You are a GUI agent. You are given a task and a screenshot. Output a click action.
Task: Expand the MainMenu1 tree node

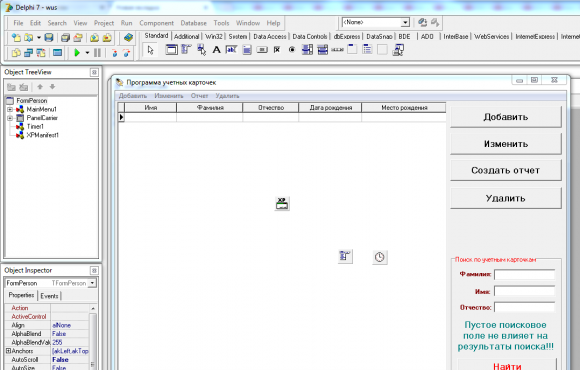(10, 110)
